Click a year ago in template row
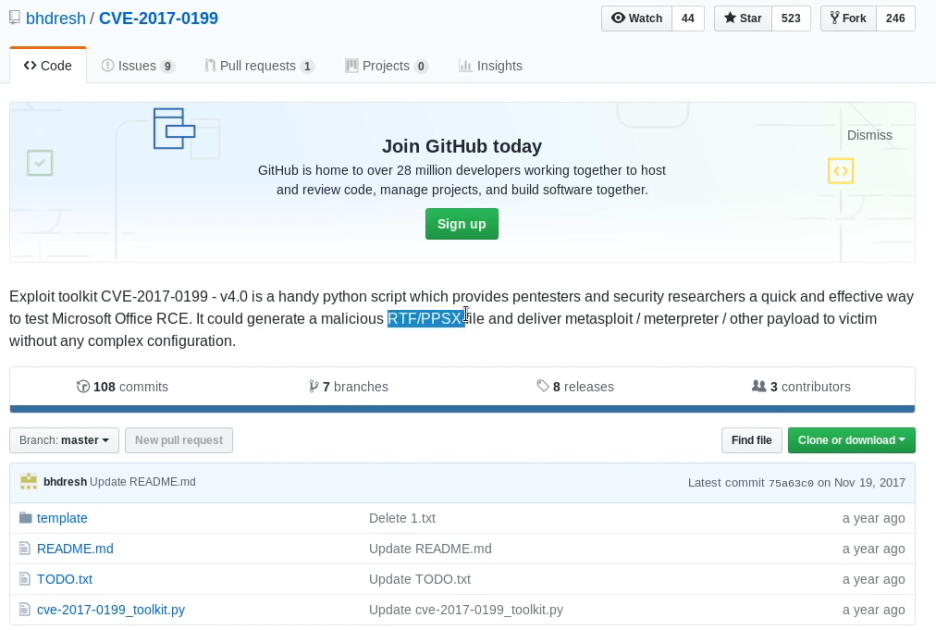This screenshot has height=630, width=936. (x=873, y=518)
